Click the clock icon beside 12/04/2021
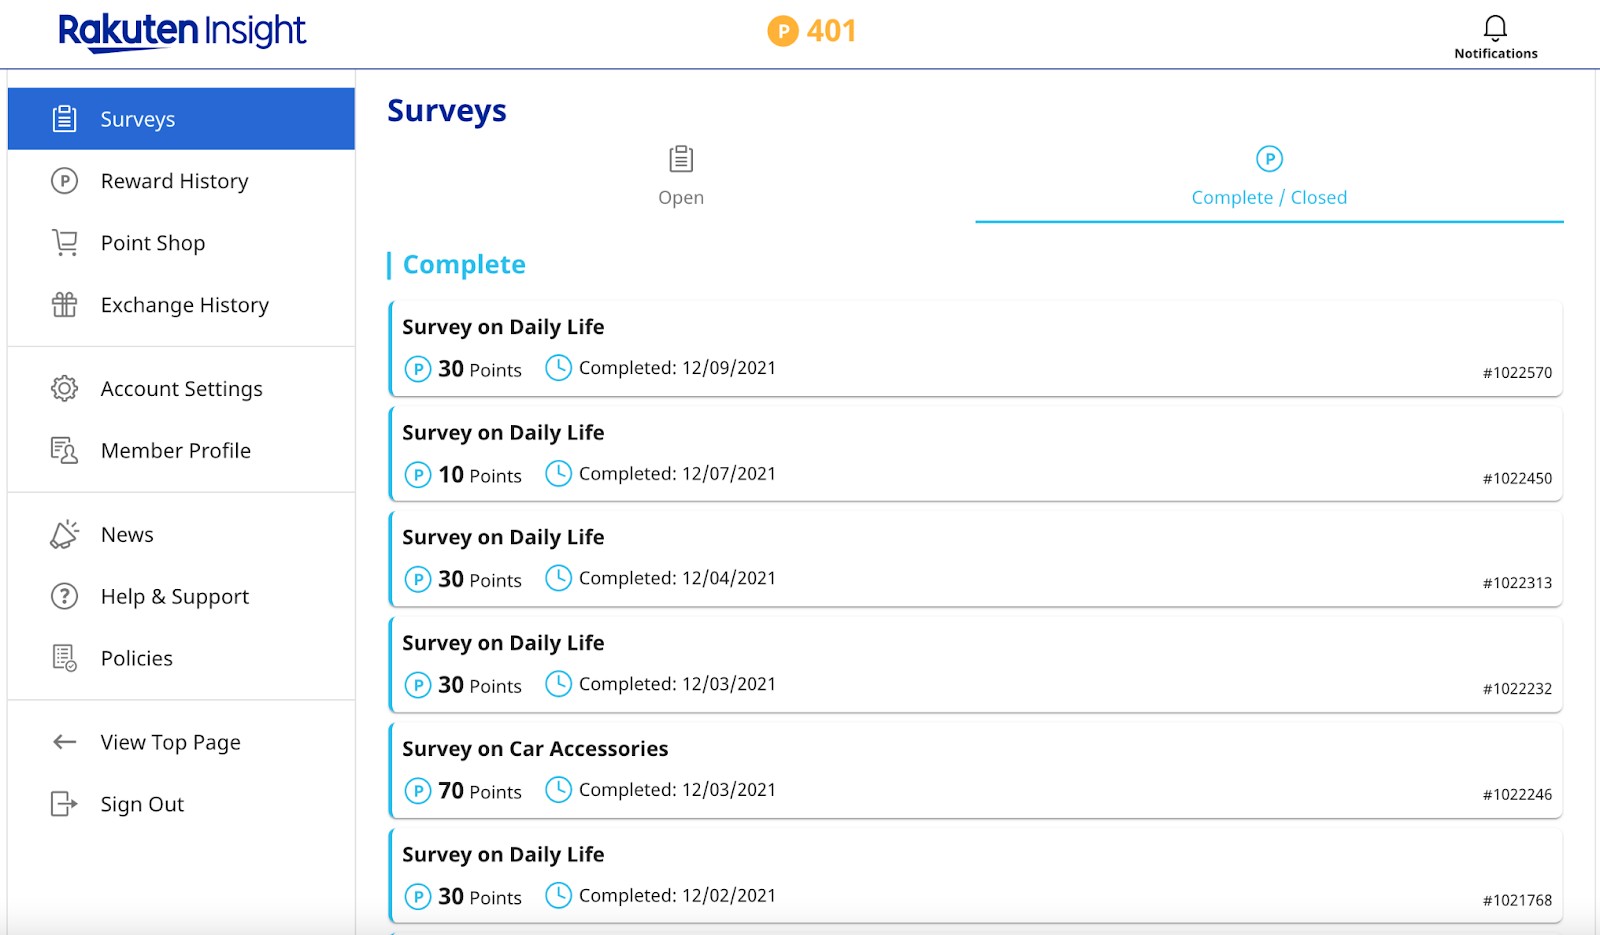The height and width of the screenshot is (935, 1600). coord(558,578)
